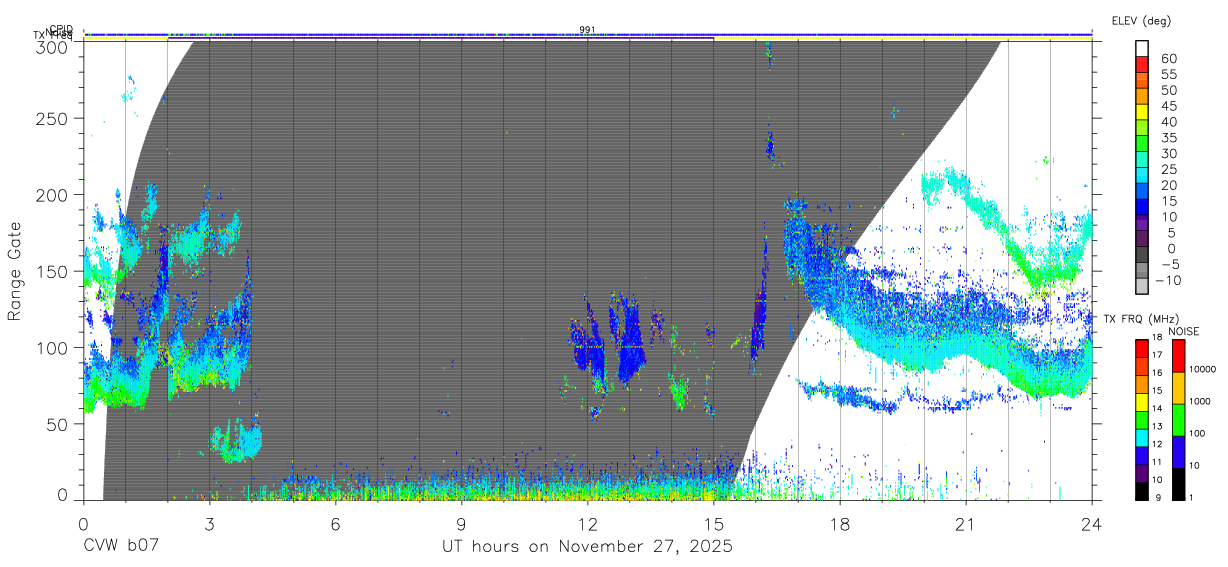
Task: Pick the yellow 14–15 MHz TX FRQ swatch
Action: coord(1141,401)
